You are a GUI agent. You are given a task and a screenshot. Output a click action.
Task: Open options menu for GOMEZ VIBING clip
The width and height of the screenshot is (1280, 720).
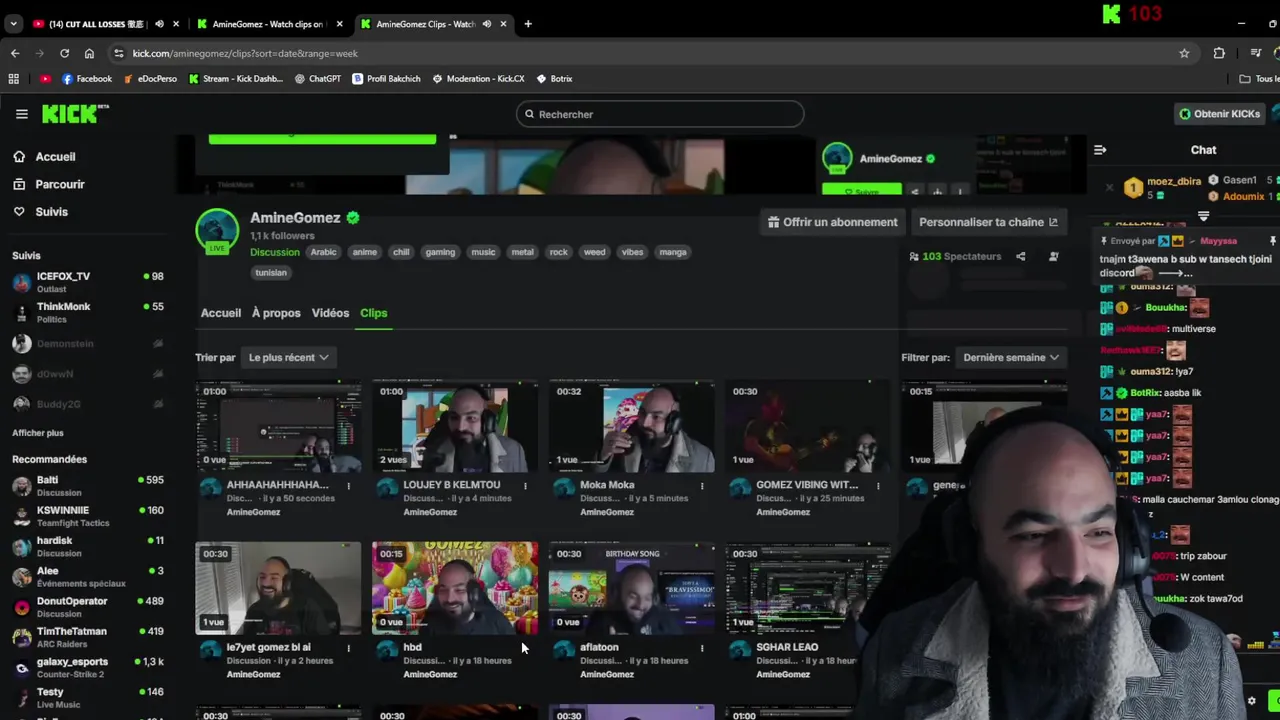[878, 485]
